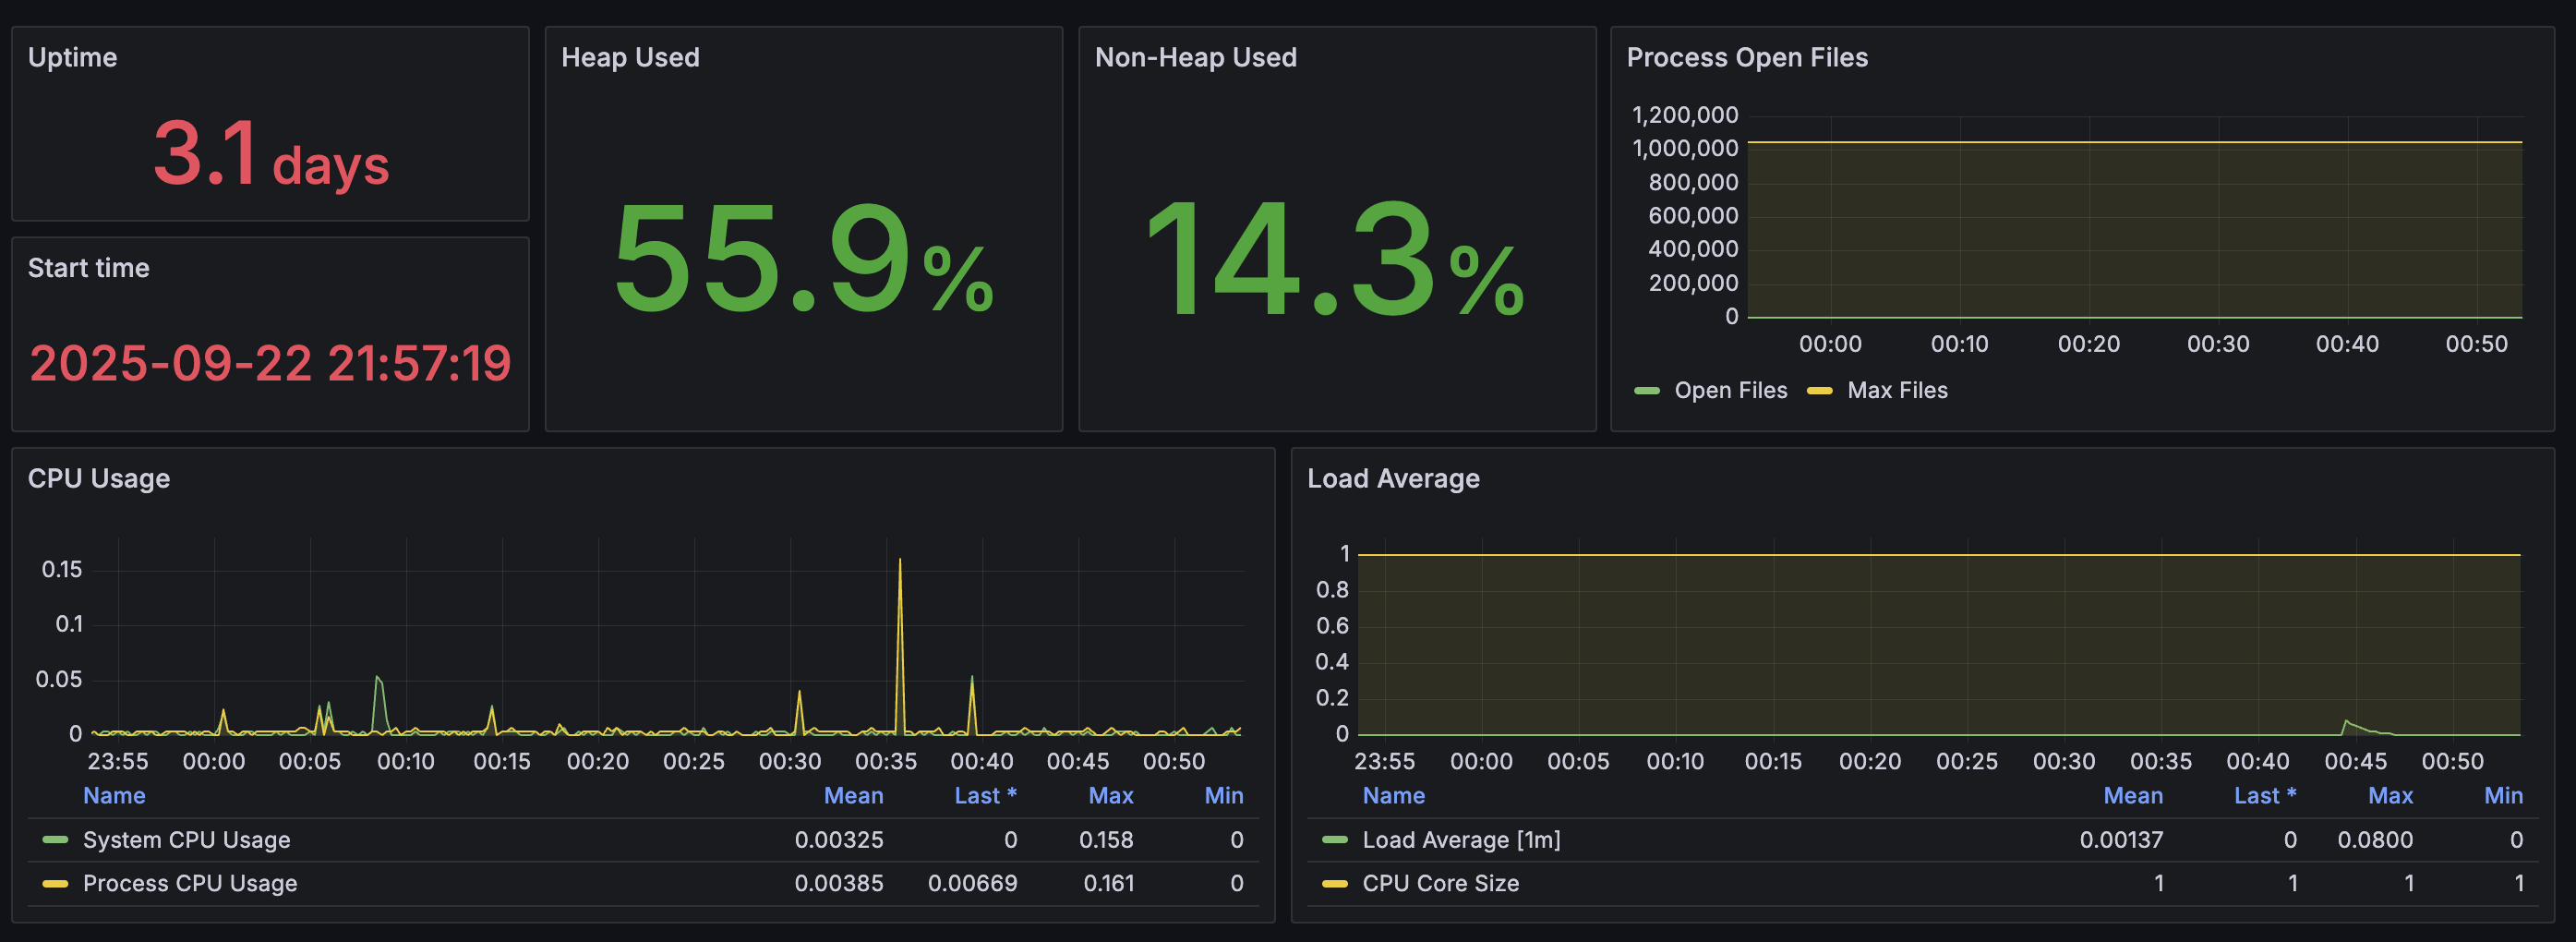Sort CPU Usage legend by Mean
This screenshot has height=942, width=2576.
click(853, 796)
